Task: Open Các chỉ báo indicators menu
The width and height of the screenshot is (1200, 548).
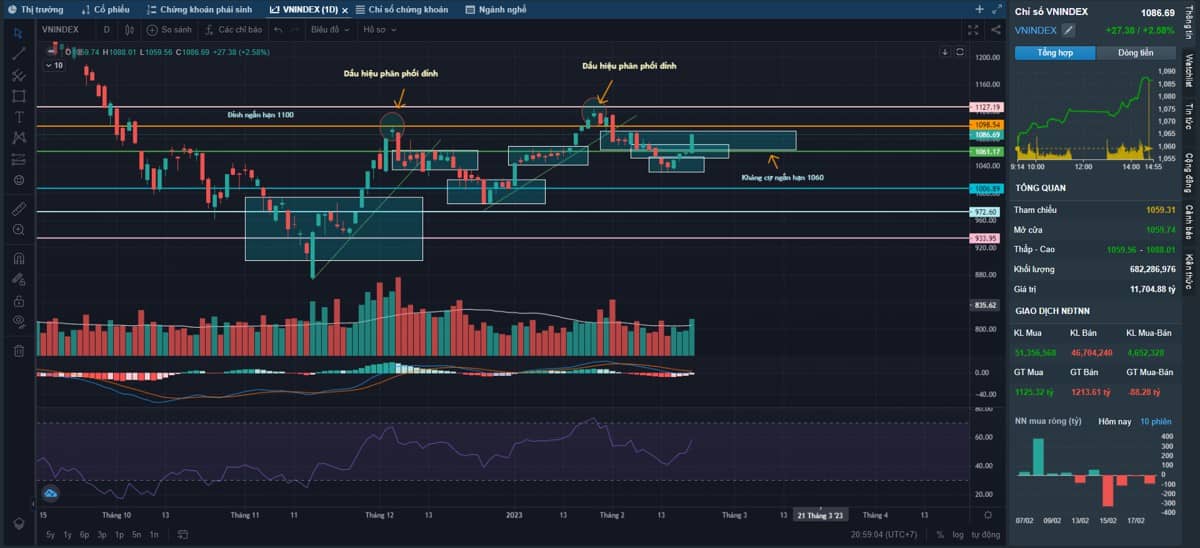Action: [x=233, y=29]
